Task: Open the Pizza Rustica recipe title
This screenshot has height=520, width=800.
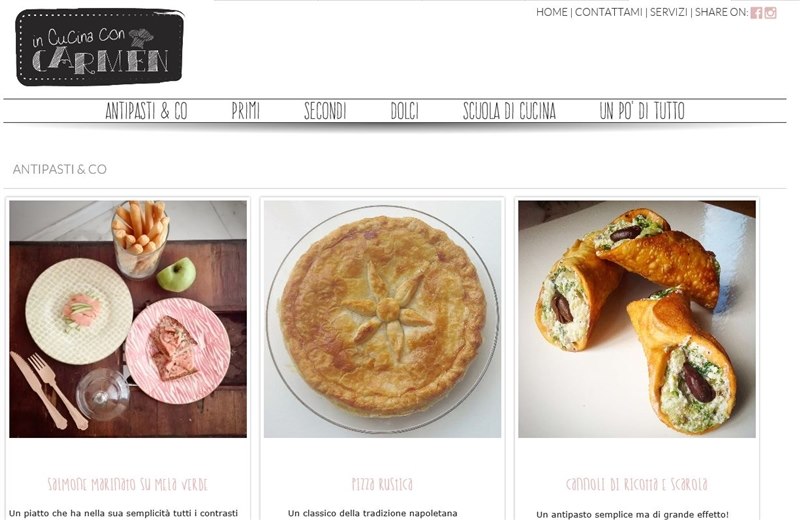Action: pos(382,484)
